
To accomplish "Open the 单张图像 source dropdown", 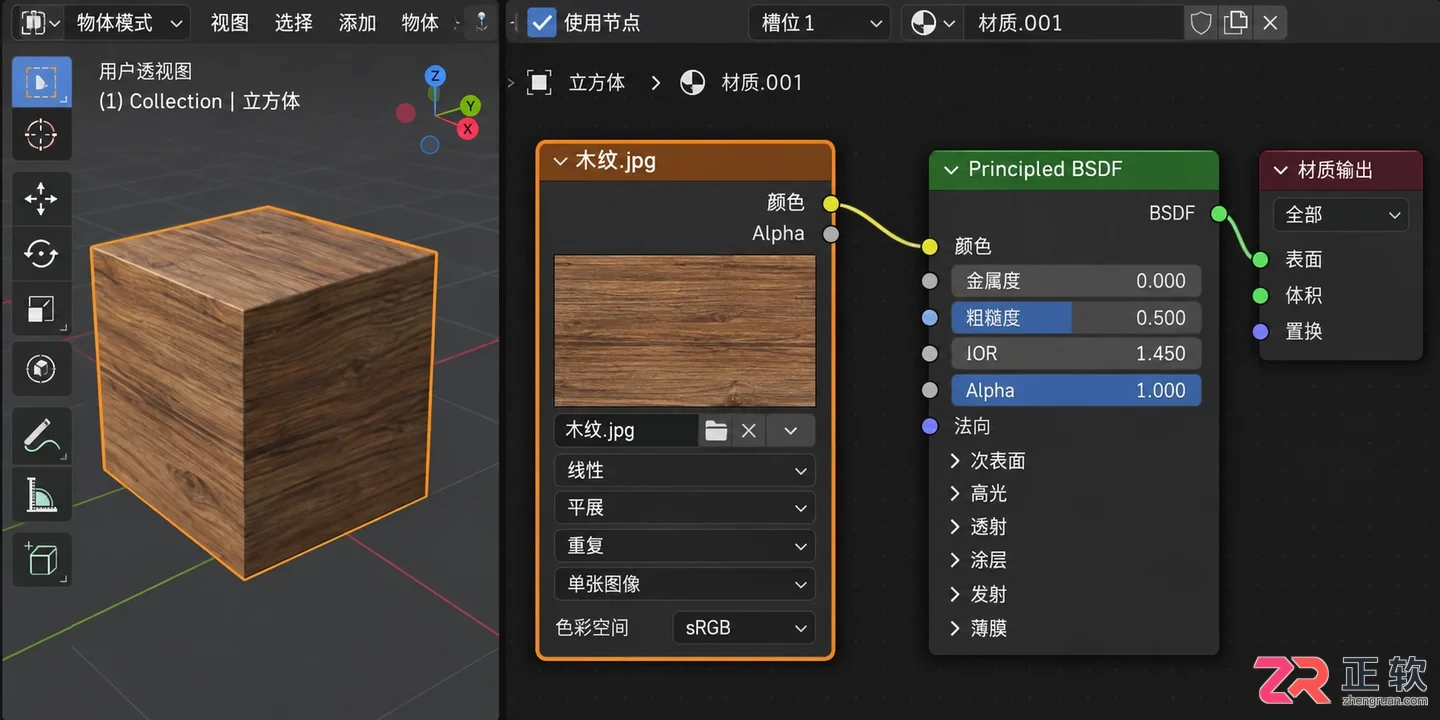I will (685, 584).
